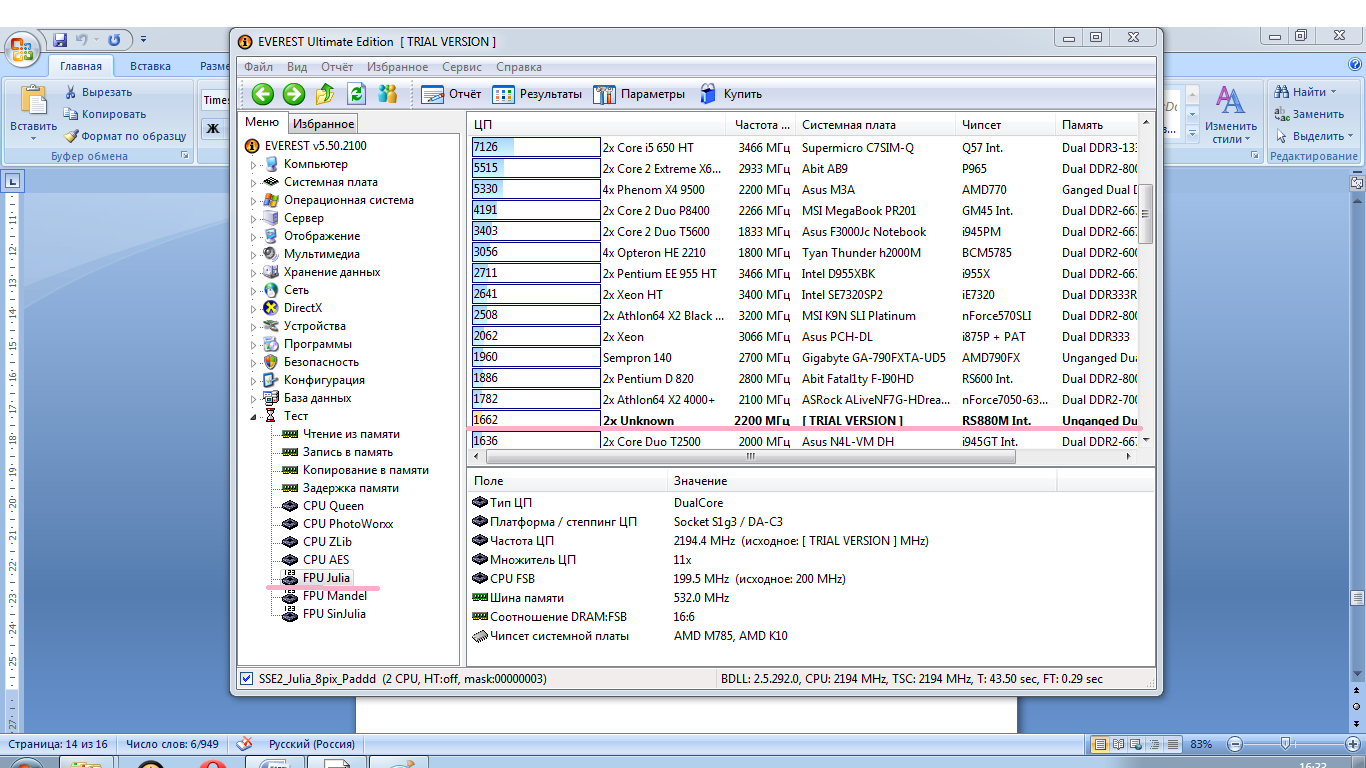Open the Вставка ribbon tab in Word
This screenshot has width=1366, height=768.
pos(150,67)
